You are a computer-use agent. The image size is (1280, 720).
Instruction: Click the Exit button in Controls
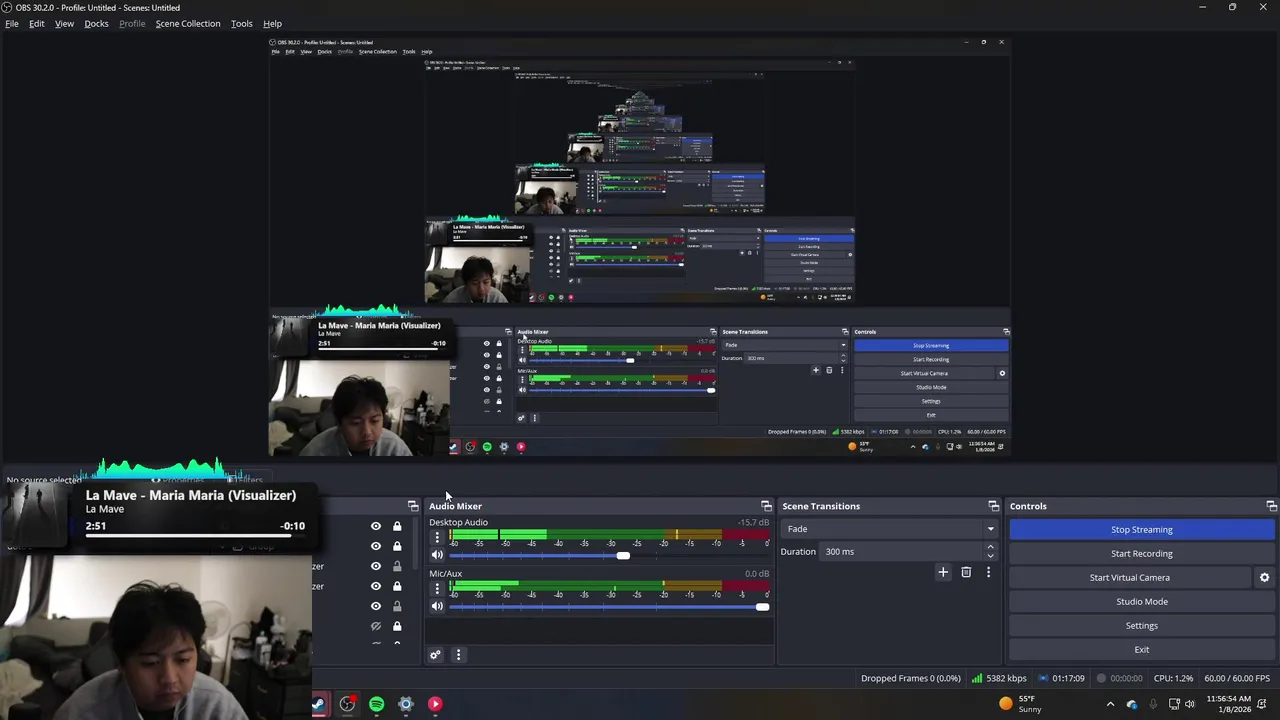coord(1141,649)
